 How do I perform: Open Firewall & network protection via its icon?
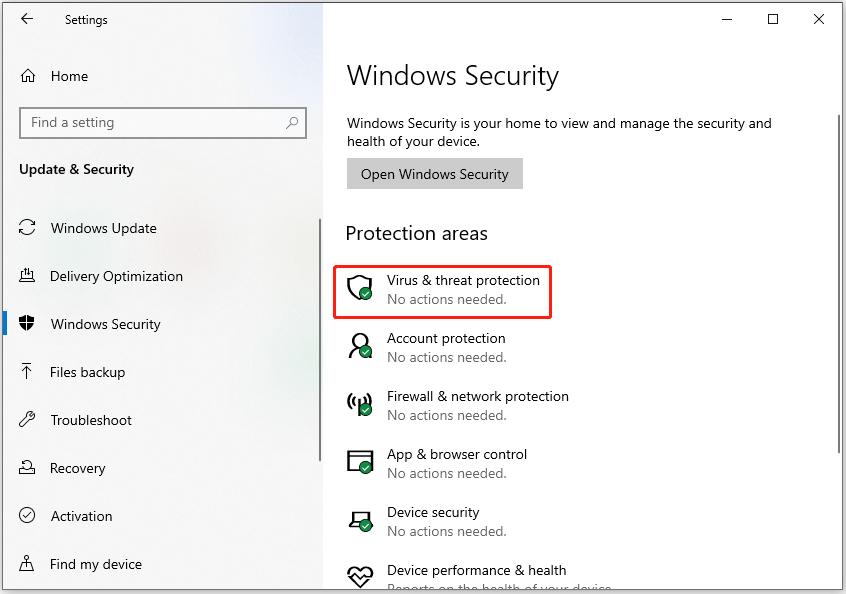(x=360, y=403)
